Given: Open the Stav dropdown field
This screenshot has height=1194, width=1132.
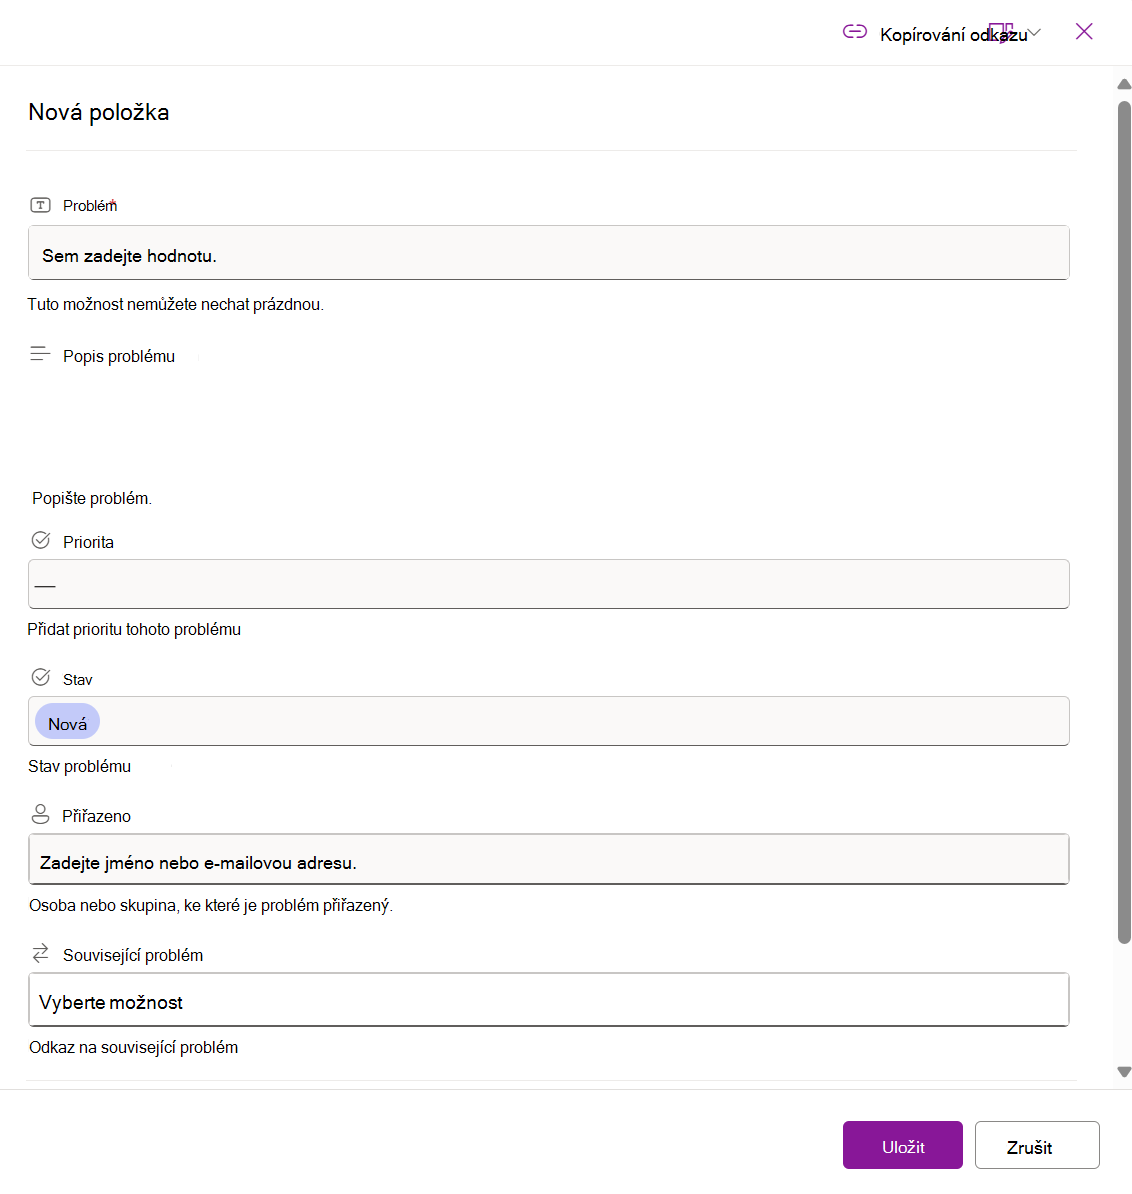Looking at the screenshot, I should [548, 721].
